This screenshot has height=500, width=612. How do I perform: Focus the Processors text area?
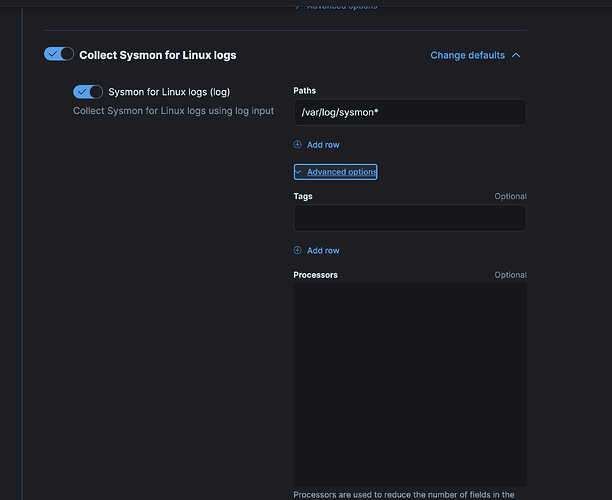[x=410, y=384]
